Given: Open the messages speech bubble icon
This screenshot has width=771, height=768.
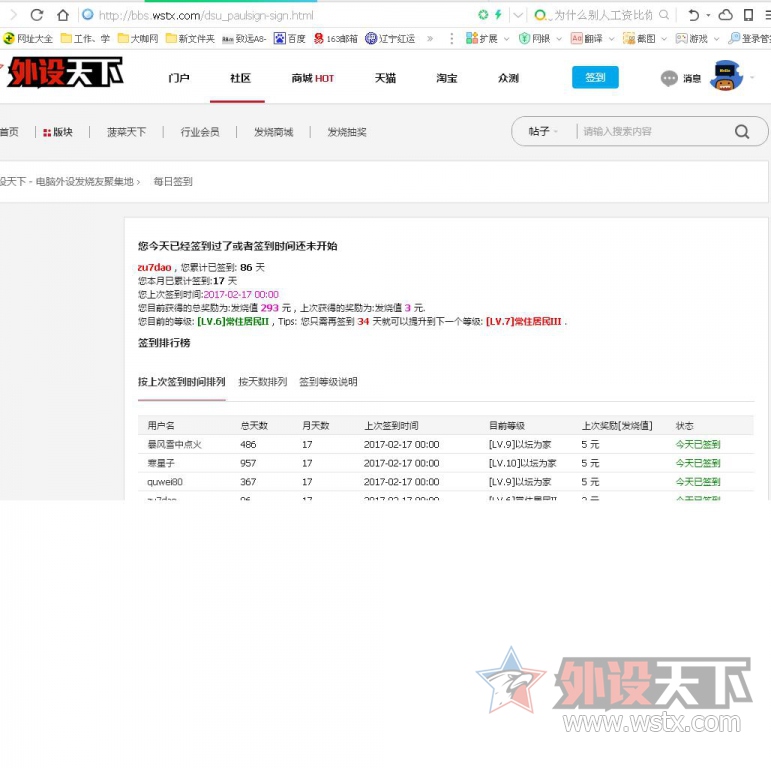Looking at the screenshot, I should [x=669, y=78].
